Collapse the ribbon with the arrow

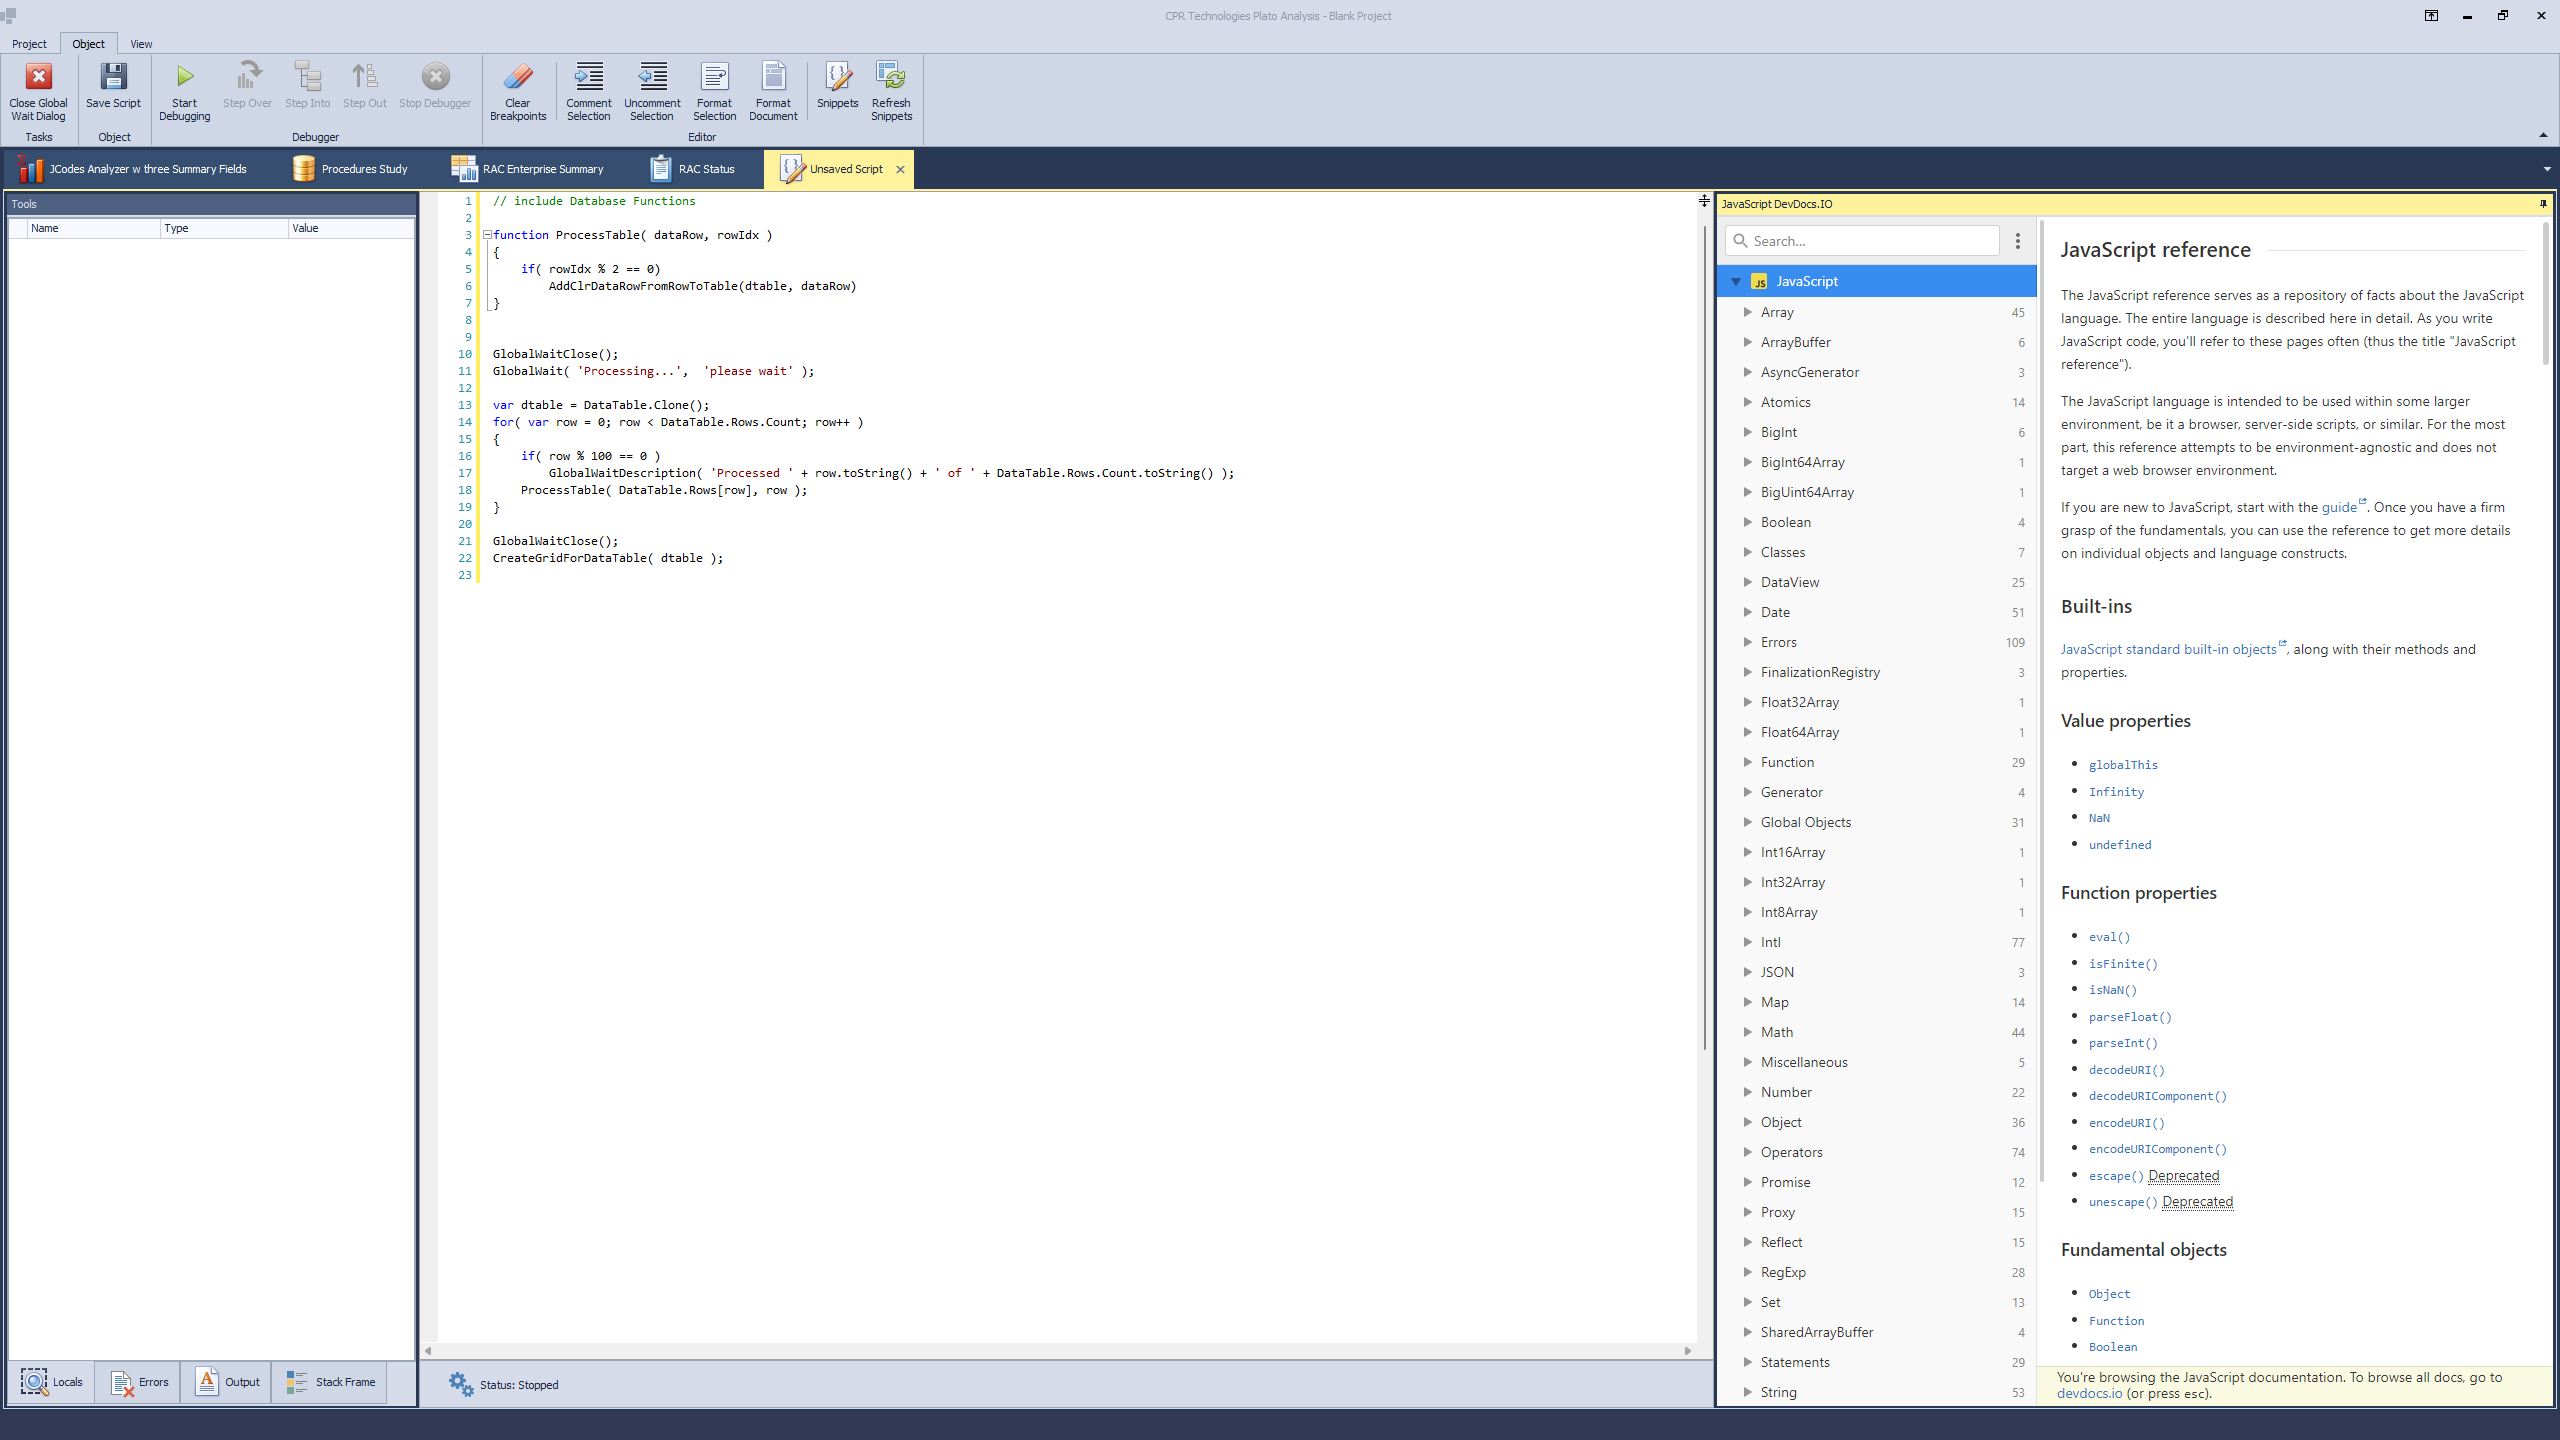tap(2543, 135)
